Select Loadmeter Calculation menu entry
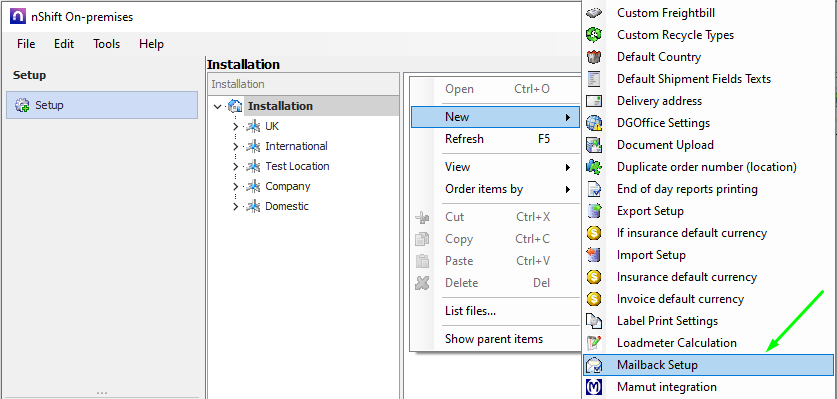837x399 pixels. (708, 343)
